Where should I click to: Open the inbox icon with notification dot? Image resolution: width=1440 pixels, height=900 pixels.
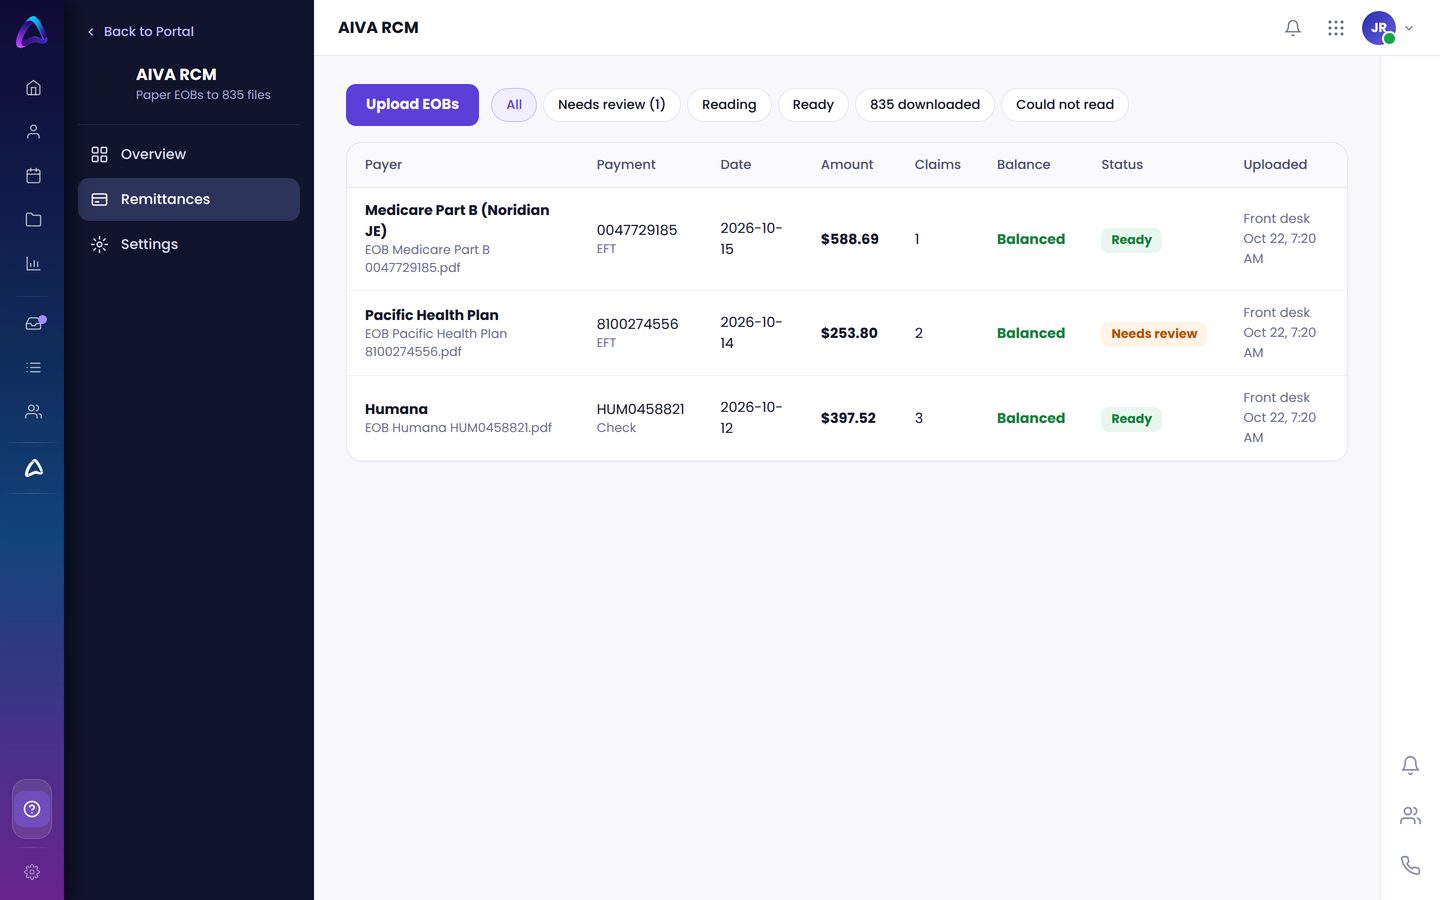[34, 323]
